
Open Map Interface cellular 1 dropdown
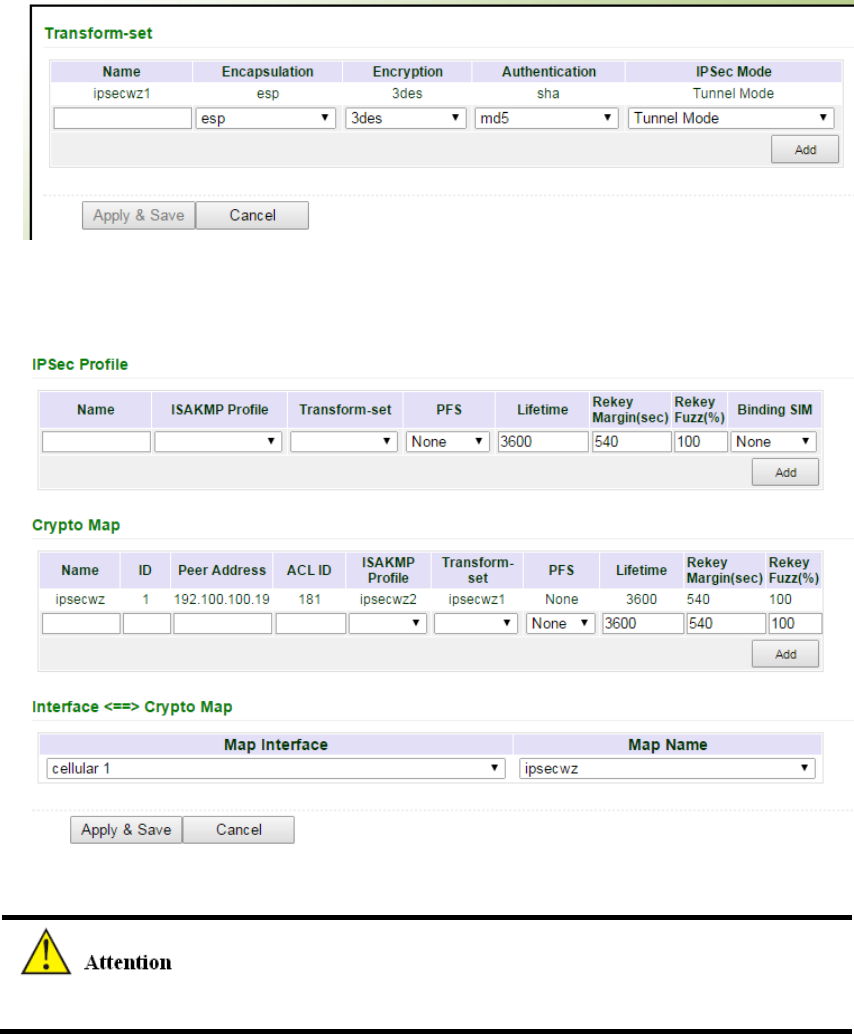click(276, 769)
